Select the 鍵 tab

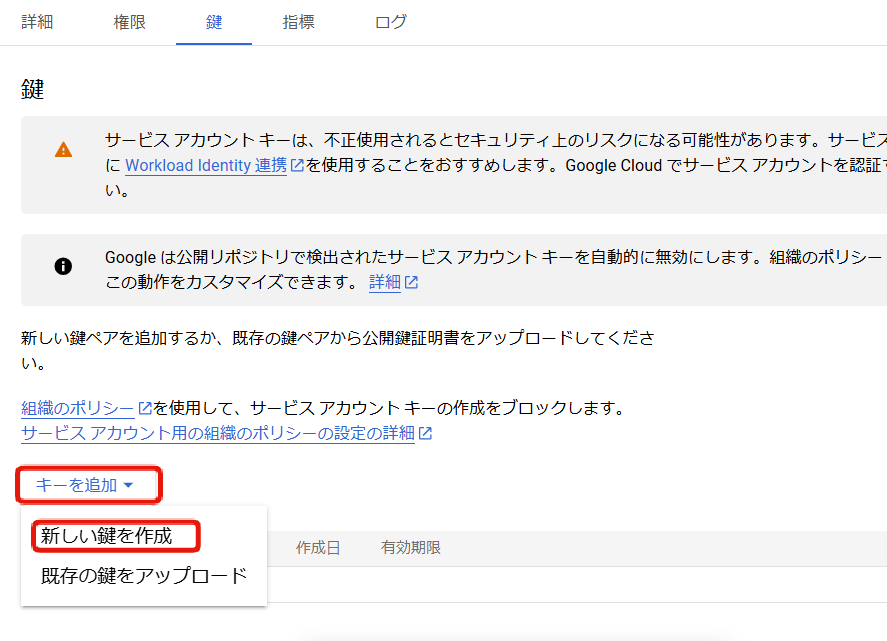point(214,22)
